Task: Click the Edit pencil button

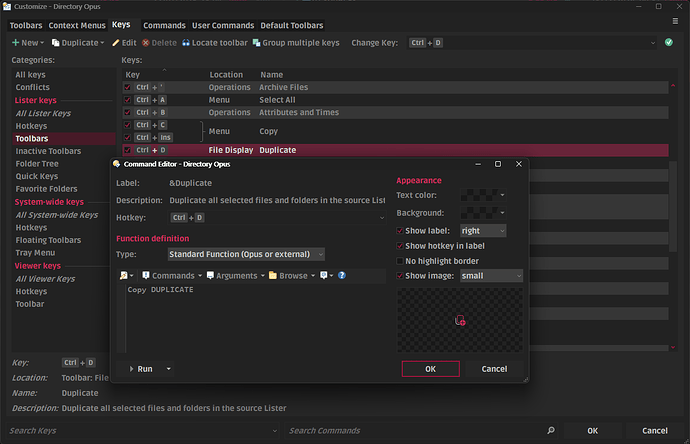Action: [x=125, y=43]
